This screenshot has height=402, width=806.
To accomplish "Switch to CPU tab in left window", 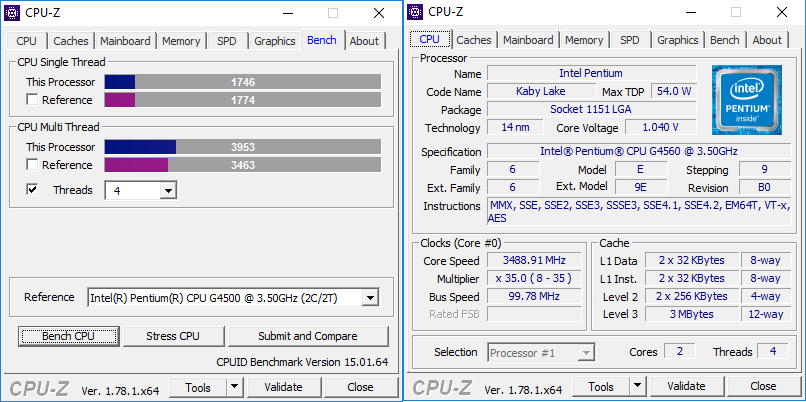I will [26, 41].
